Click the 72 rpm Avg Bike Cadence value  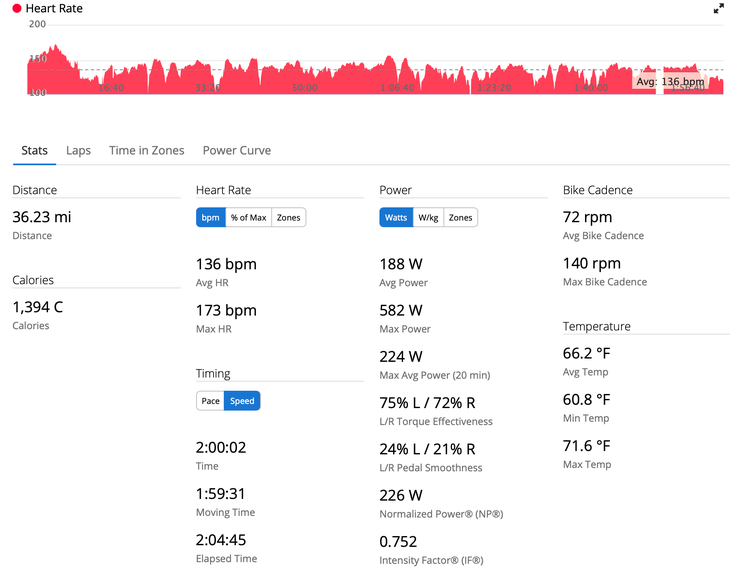[x=588, y=217]
